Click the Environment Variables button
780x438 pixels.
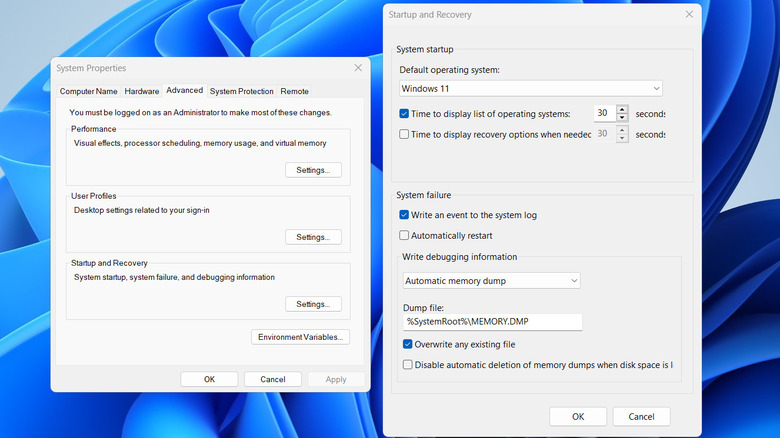(x=300, y=337)
